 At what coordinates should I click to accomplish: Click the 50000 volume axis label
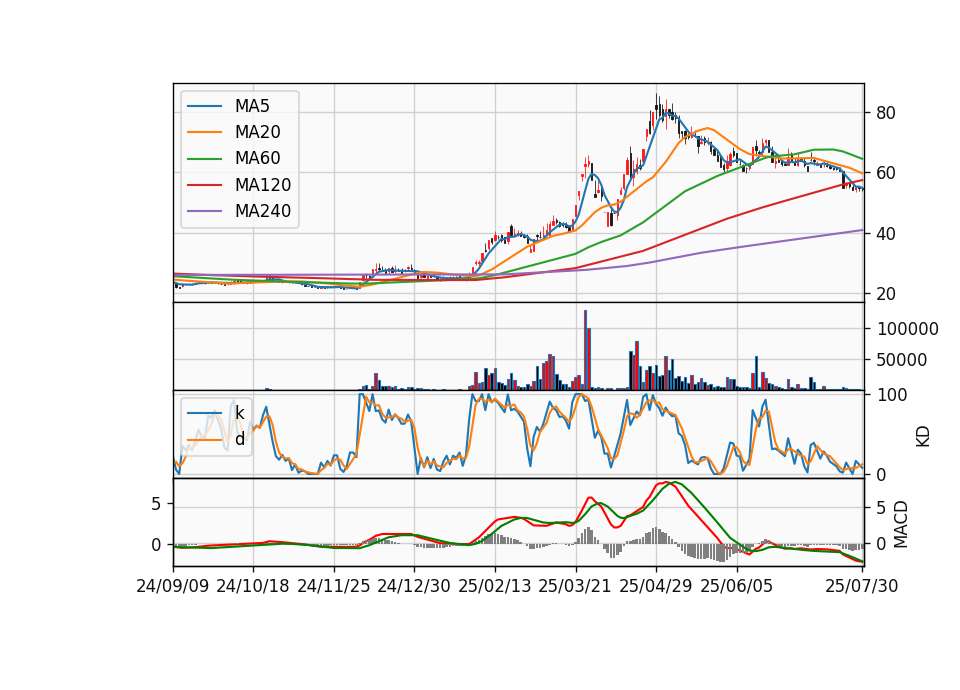coord(902,360)
